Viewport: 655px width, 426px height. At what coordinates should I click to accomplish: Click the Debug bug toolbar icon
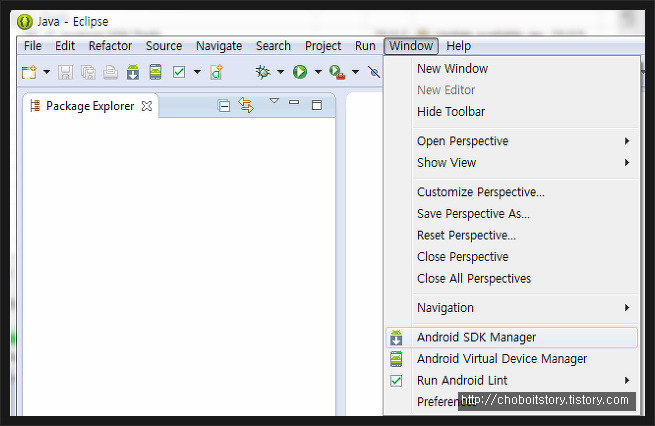pos(263,72)
